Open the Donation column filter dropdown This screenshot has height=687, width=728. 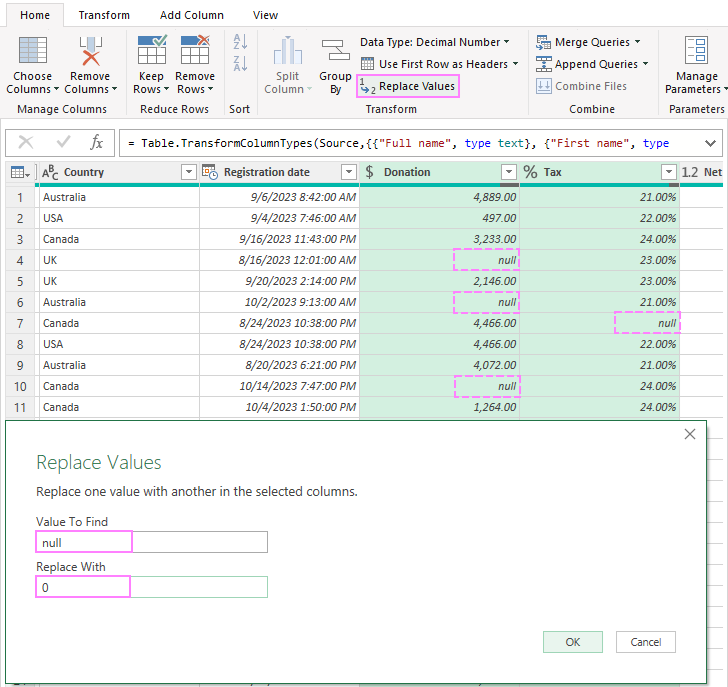[509, 172]
